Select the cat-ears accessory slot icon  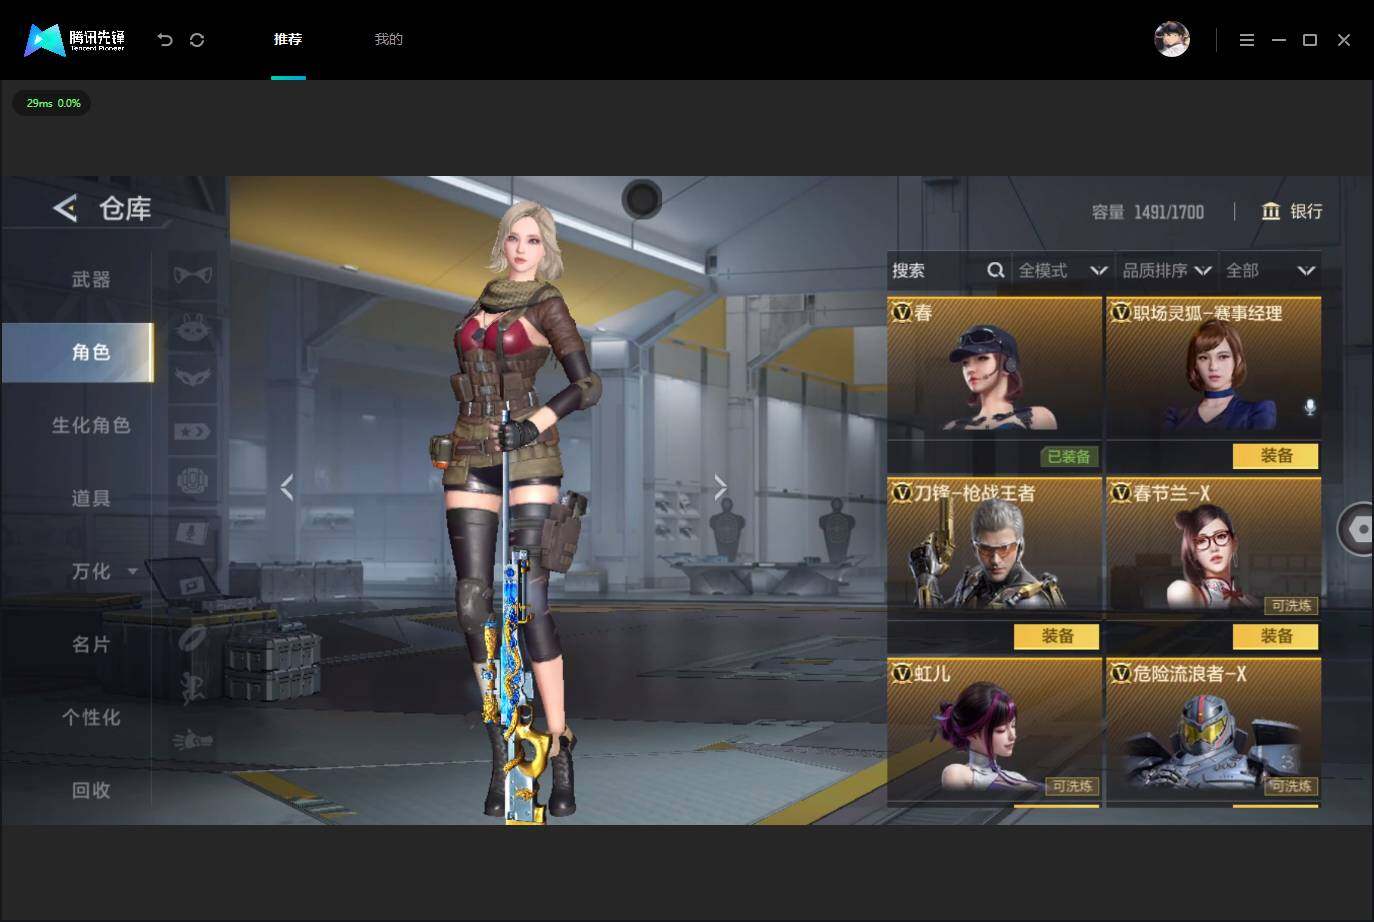[x=193, y=273]
